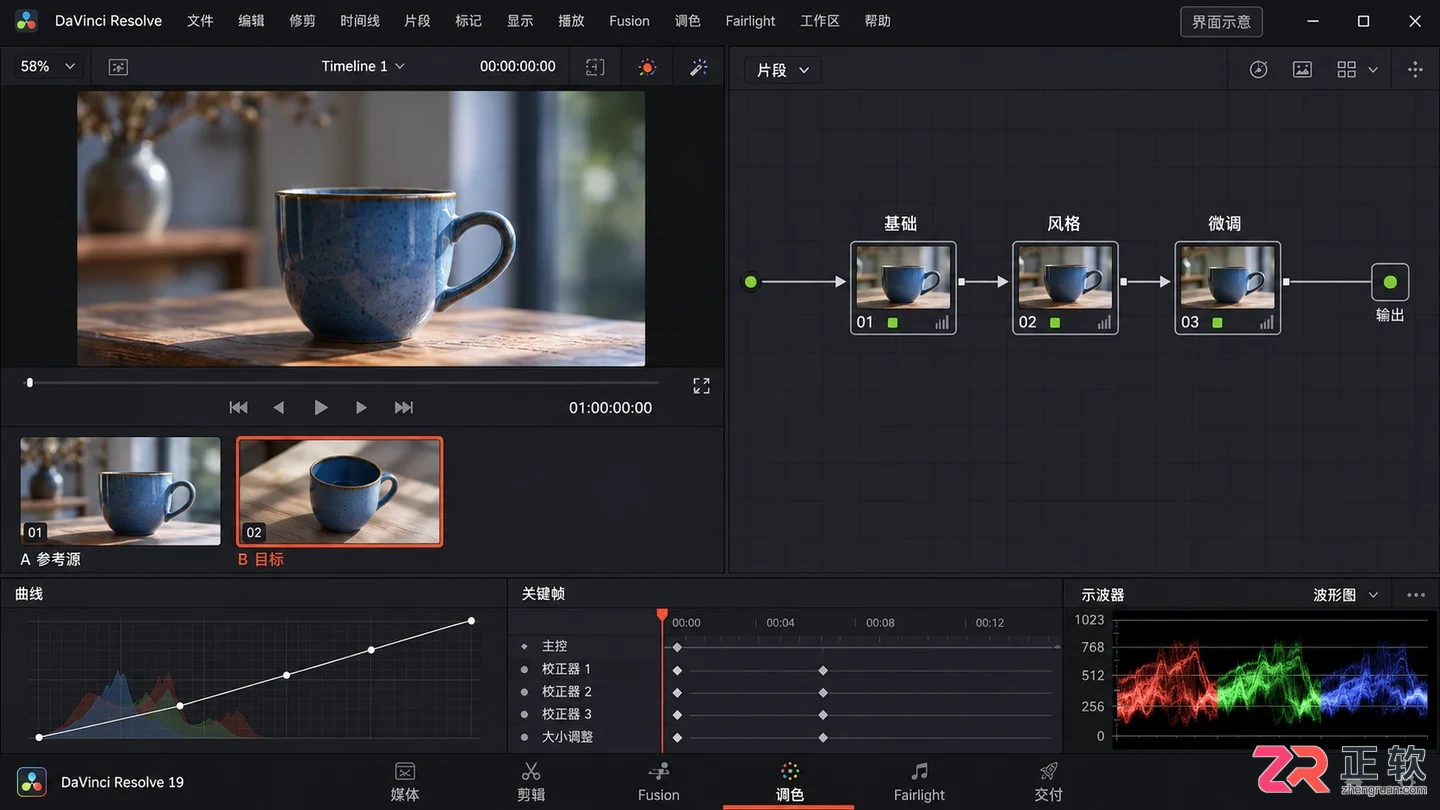1440x810 pixels.
Task: Open the Timeline 1 dropdown
Action: 363,66
